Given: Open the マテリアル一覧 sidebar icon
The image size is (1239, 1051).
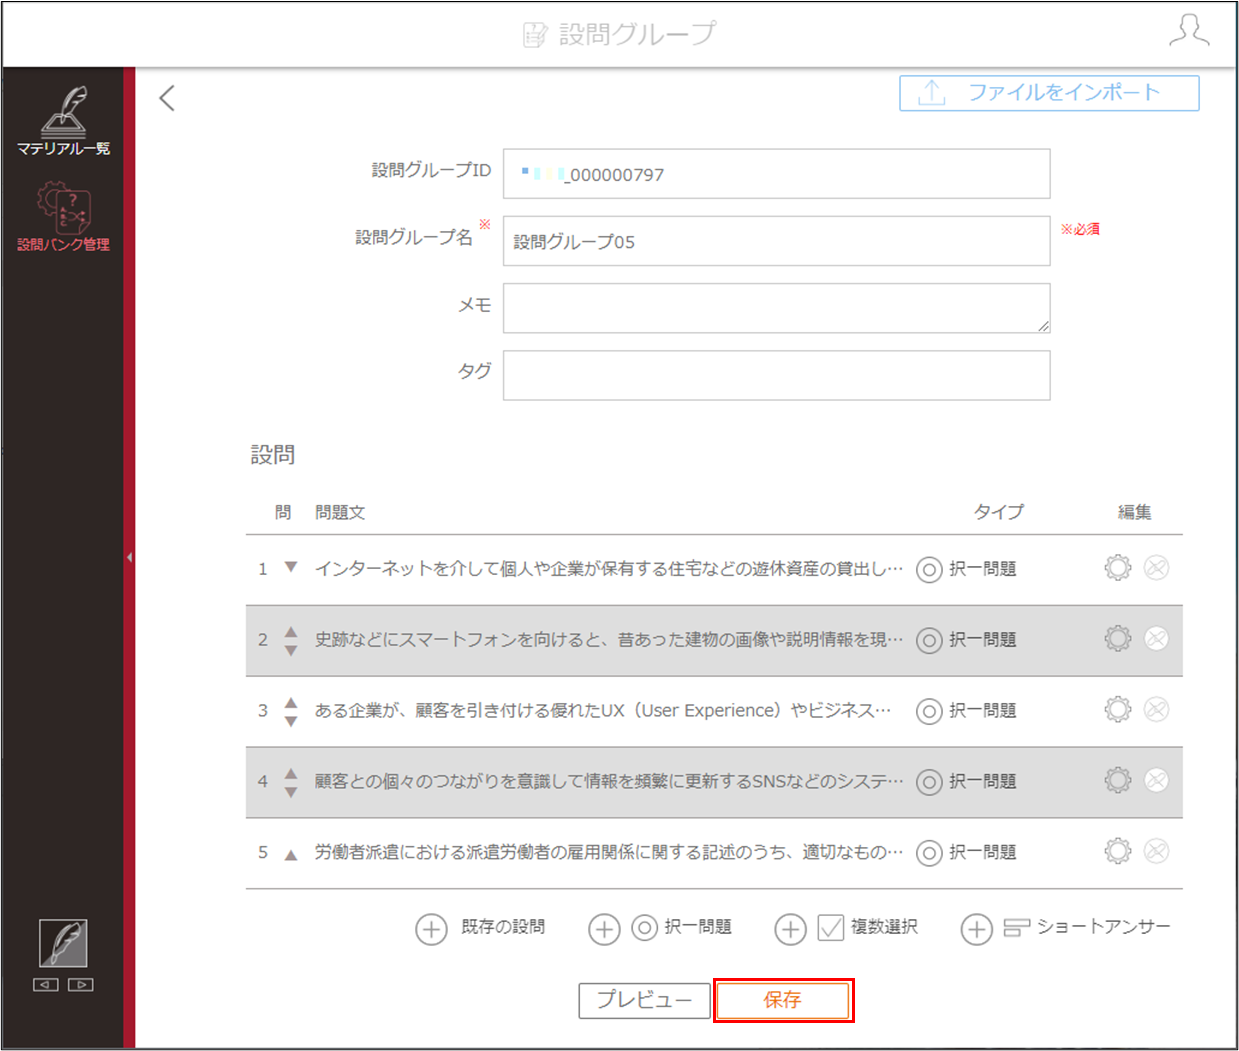Looking at the screenshot, I should 63,122.
